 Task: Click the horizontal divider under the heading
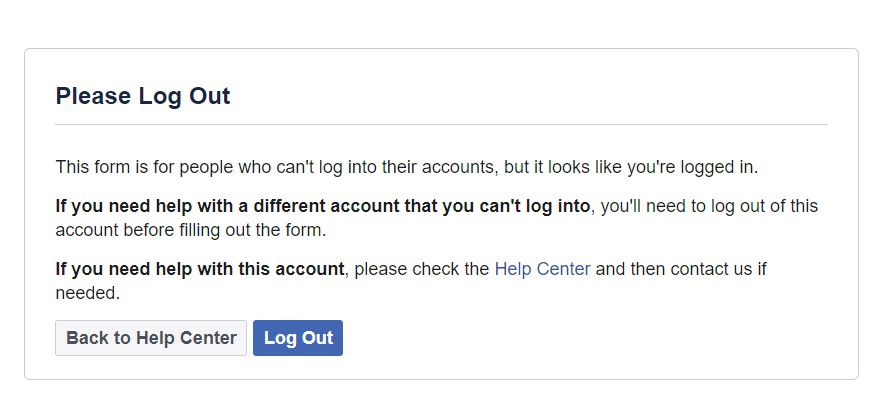(x=441, y=124)
